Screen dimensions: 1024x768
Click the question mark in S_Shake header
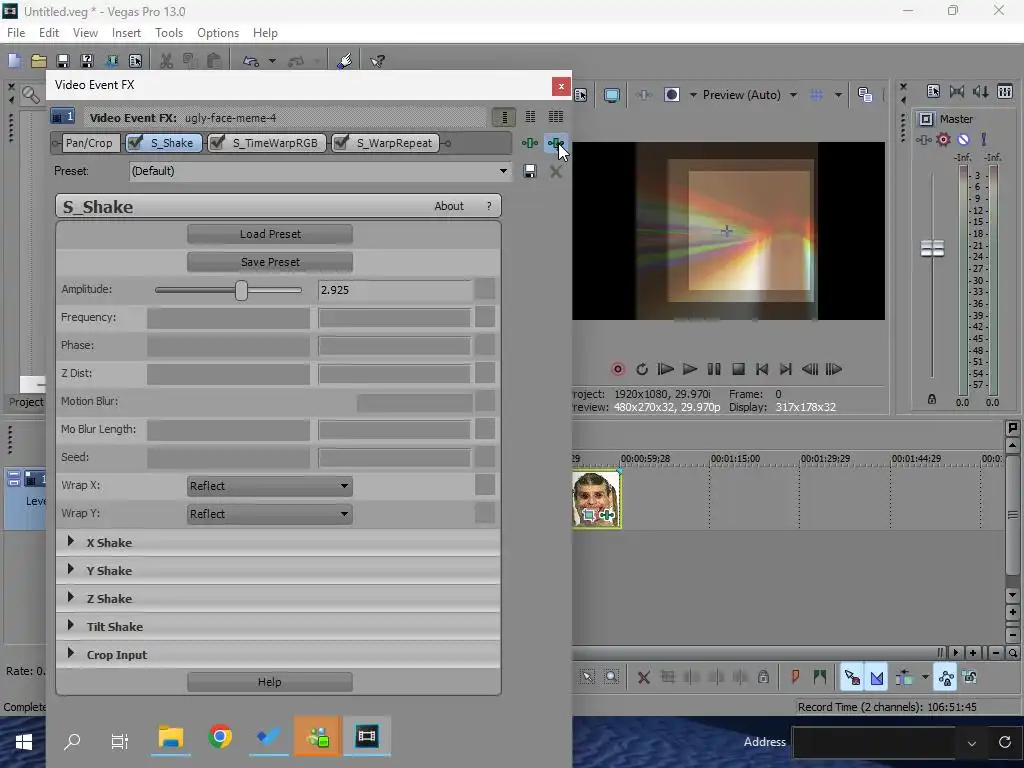[488, 206]
